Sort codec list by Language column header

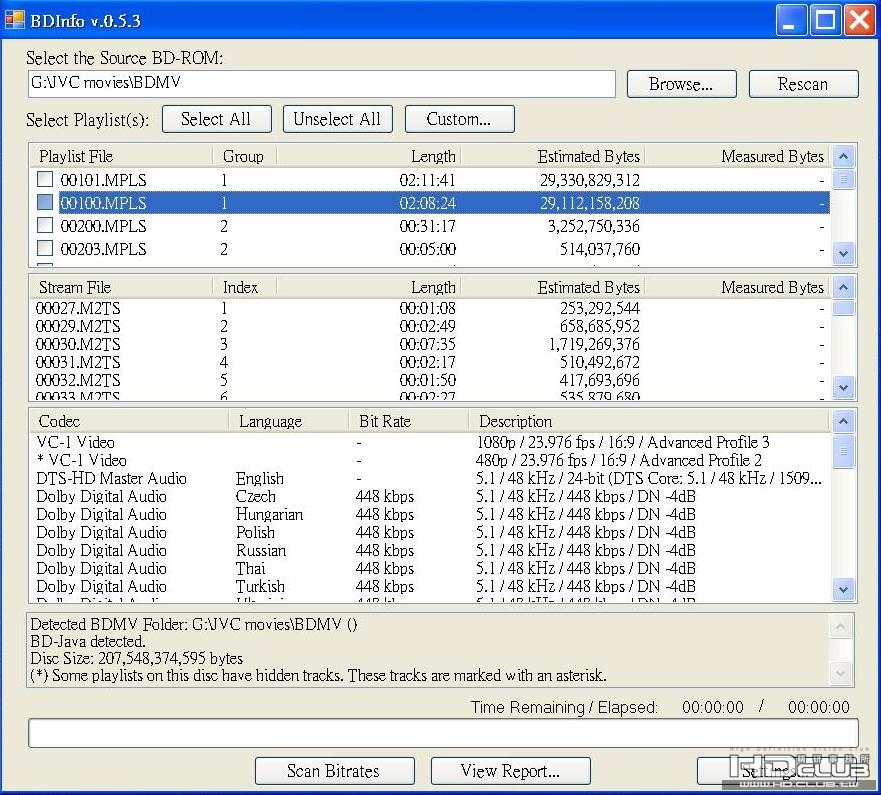270,421
